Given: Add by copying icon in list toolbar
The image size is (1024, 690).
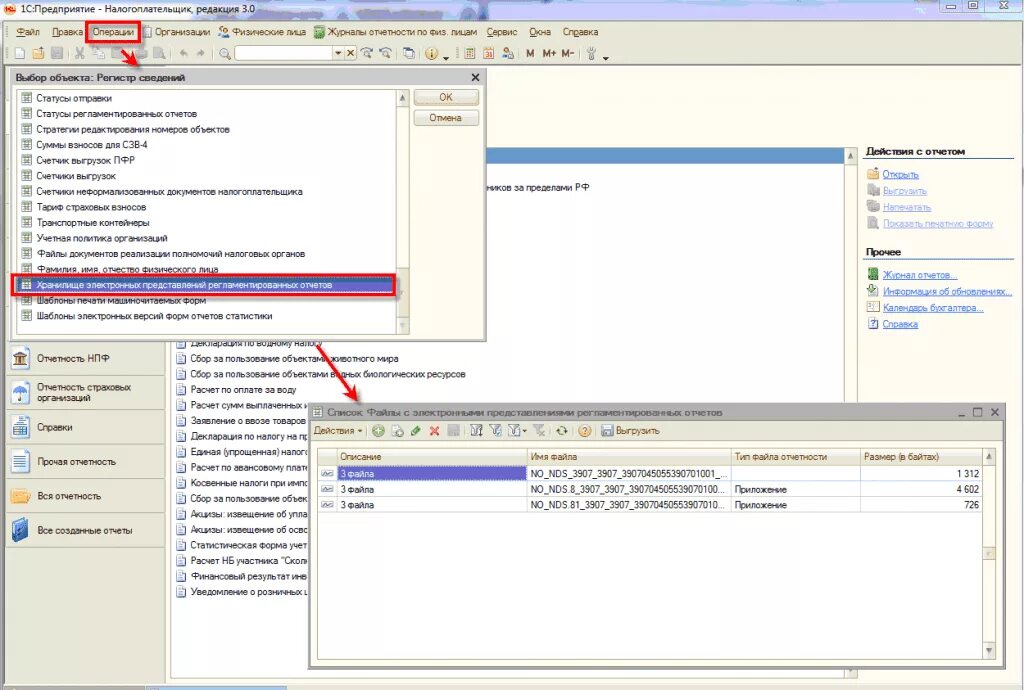Looking at the screenshot, I should [397, 431].
